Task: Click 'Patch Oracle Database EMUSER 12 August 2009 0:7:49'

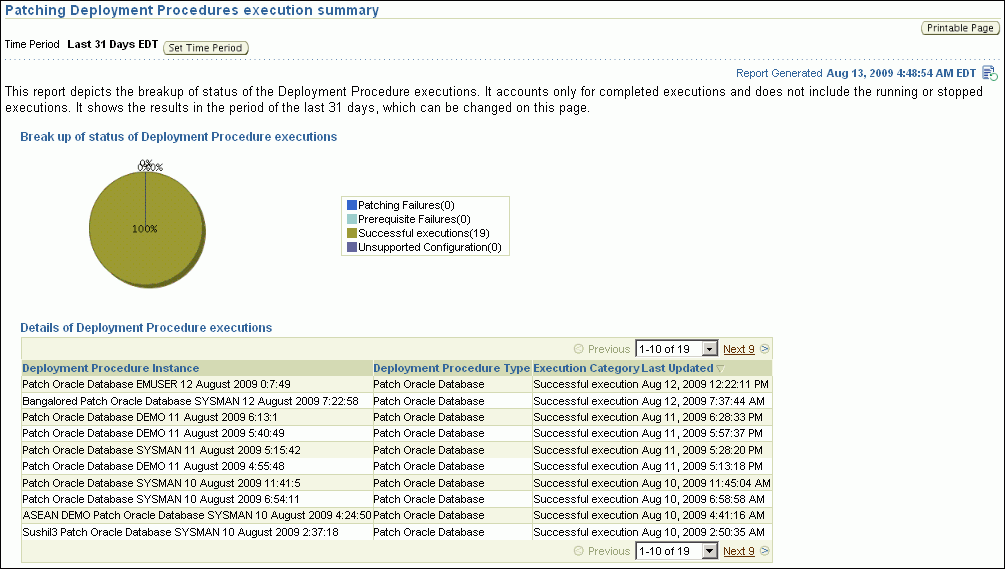Action: (156, 384)
